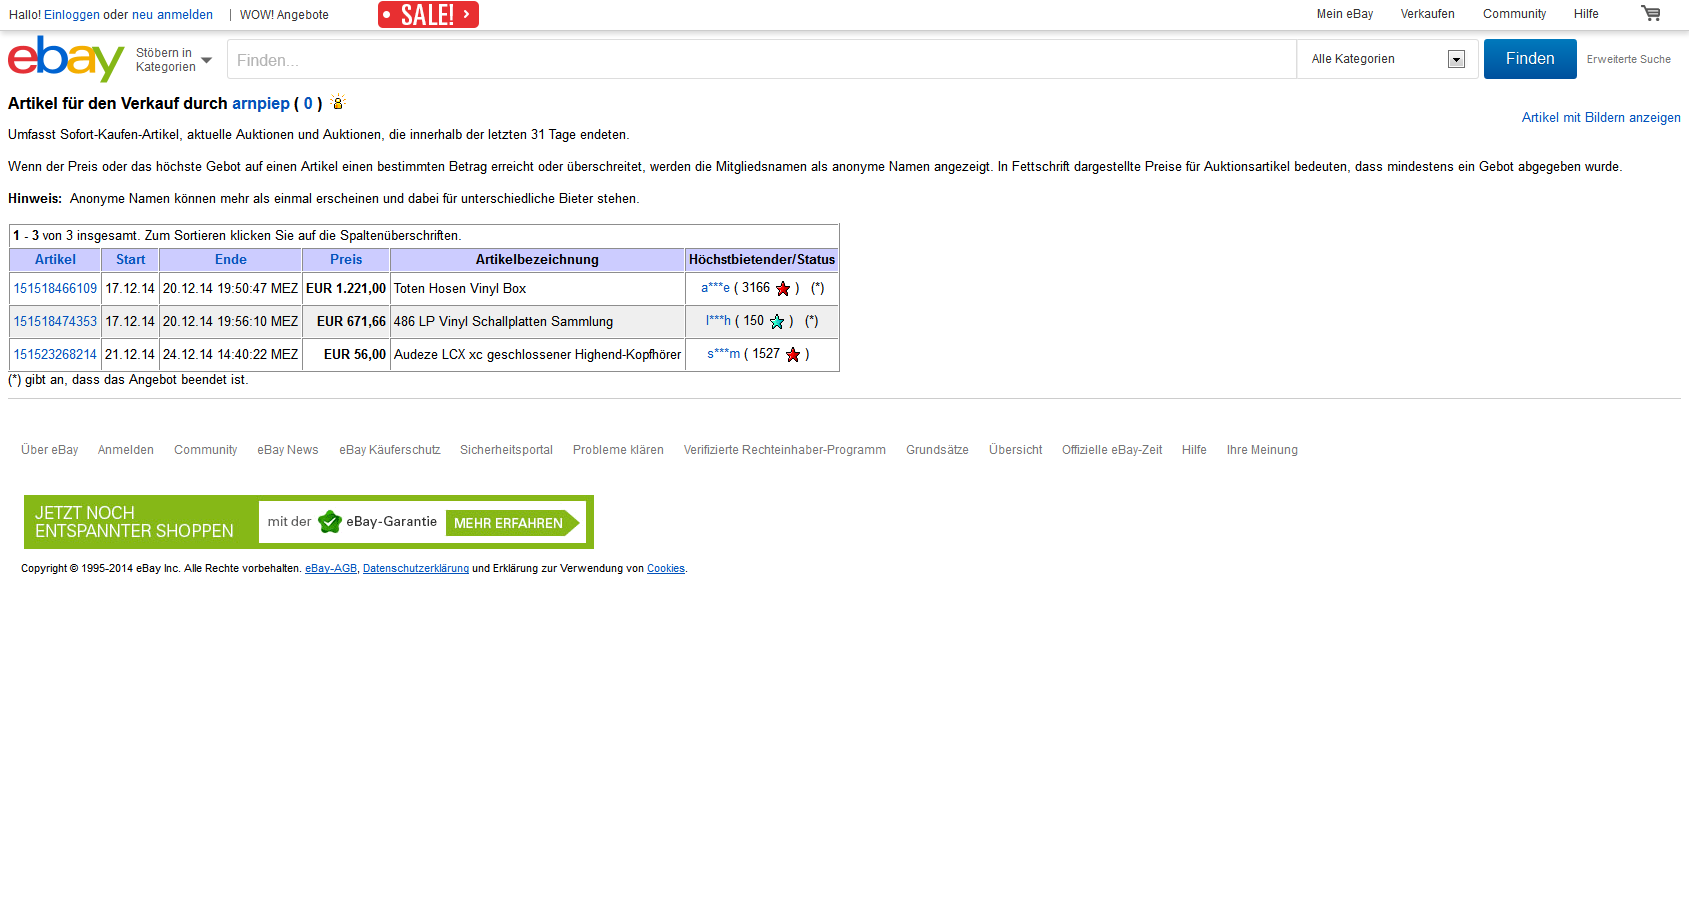Open the Über eBay footer link
Screen dimensions: 1689x904
tap(50, 450)
